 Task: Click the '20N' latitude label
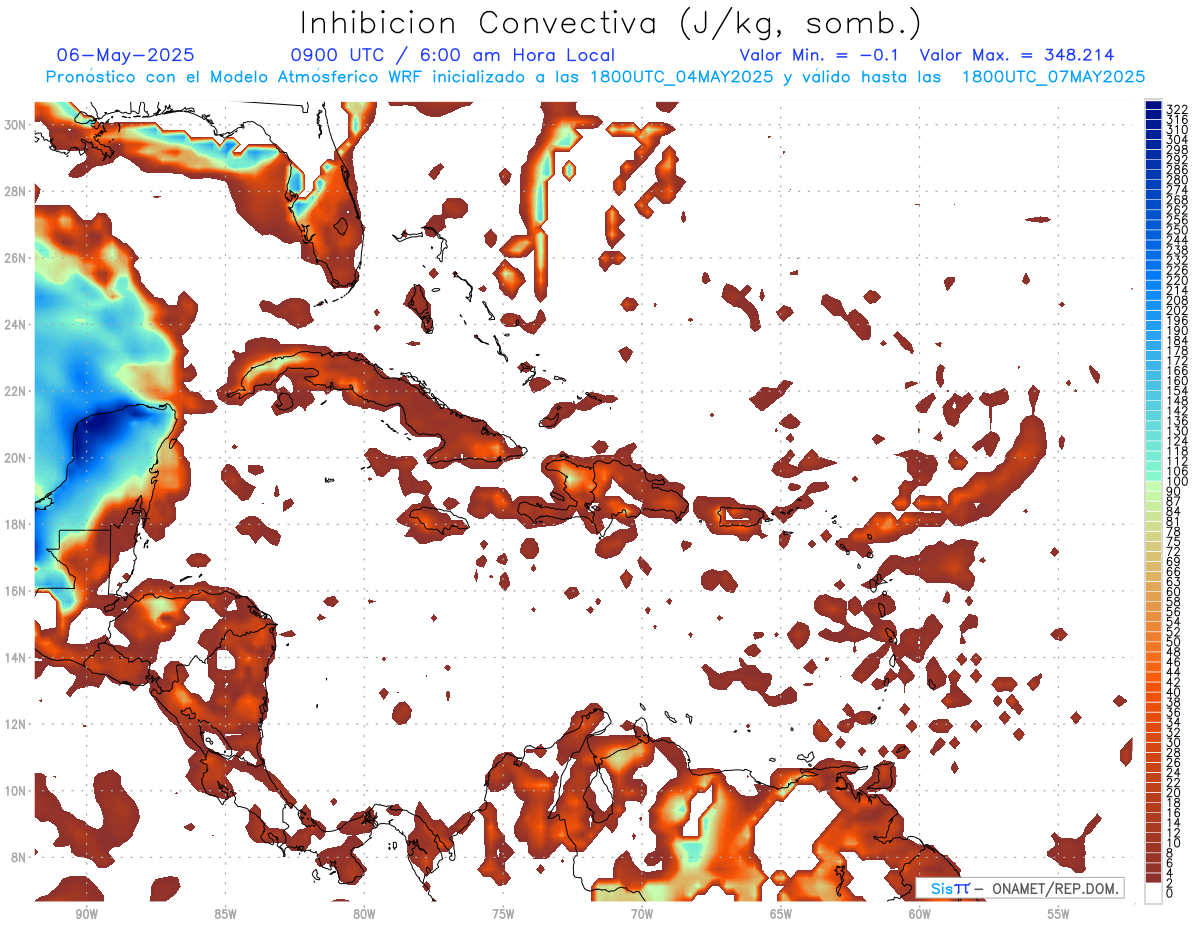(15, 457)
